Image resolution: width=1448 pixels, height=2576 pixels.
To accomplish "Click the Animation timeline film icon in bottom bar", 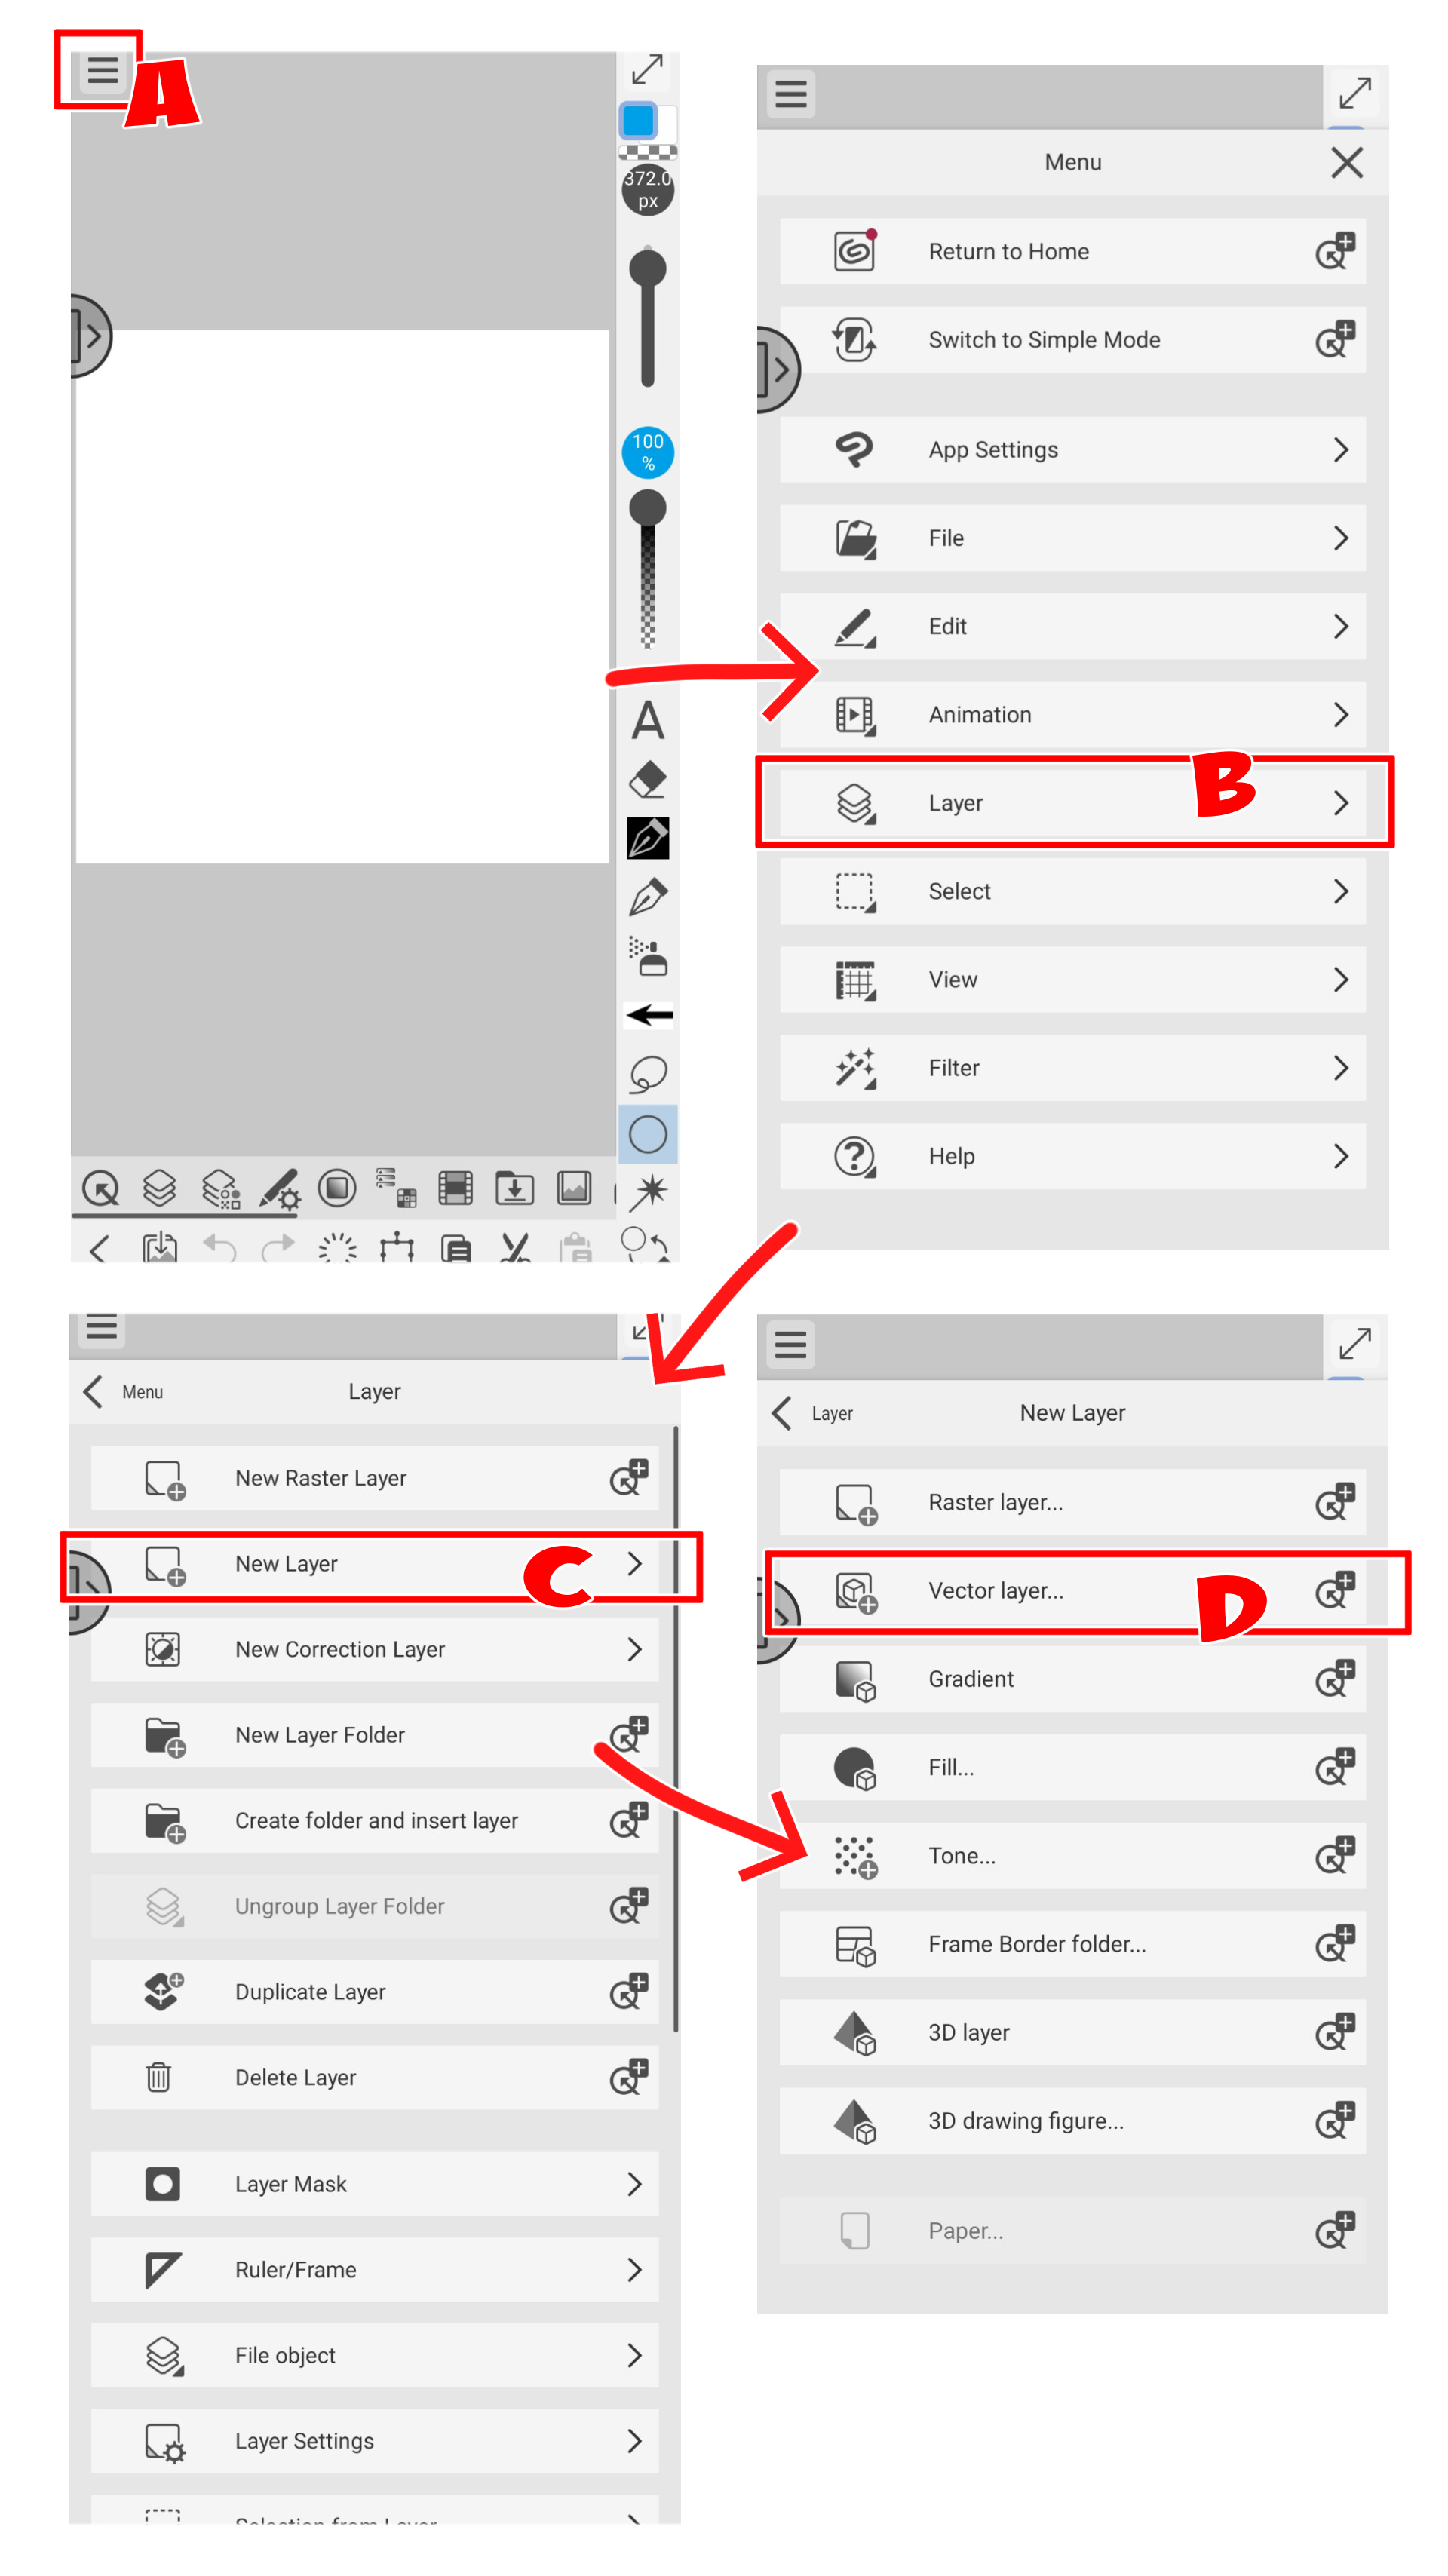I will (x=455, y=1188).
